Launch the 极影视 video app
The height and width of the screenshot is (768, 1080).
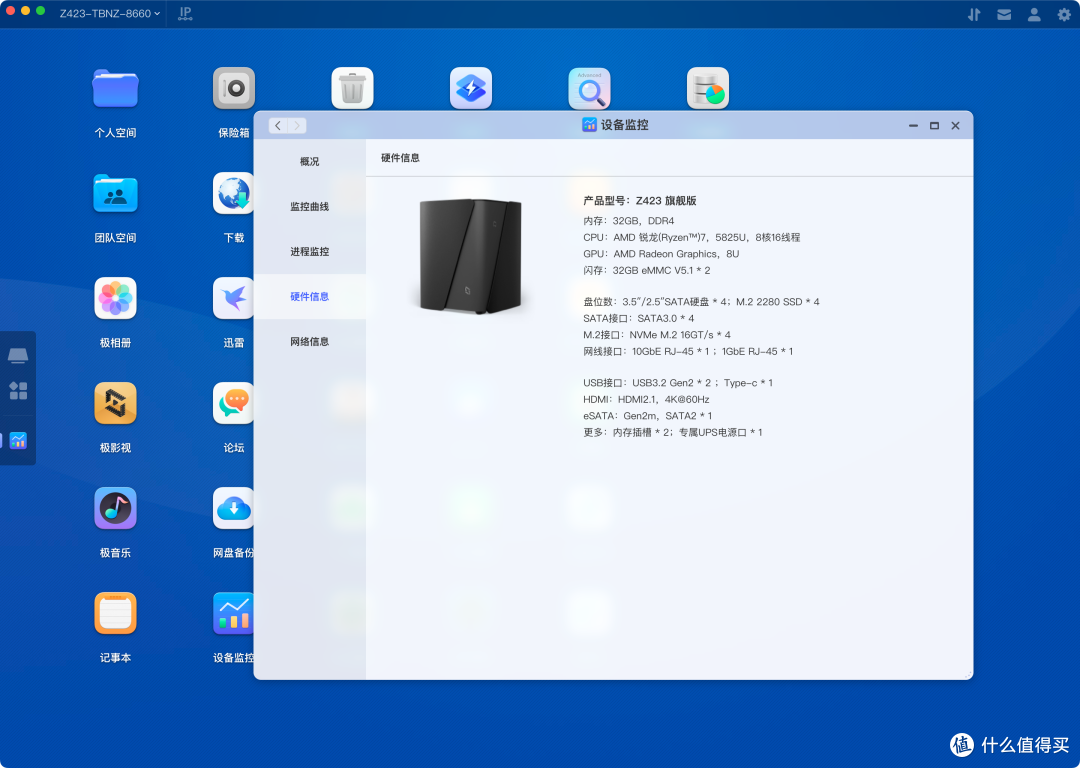click(x=115, y=403)
